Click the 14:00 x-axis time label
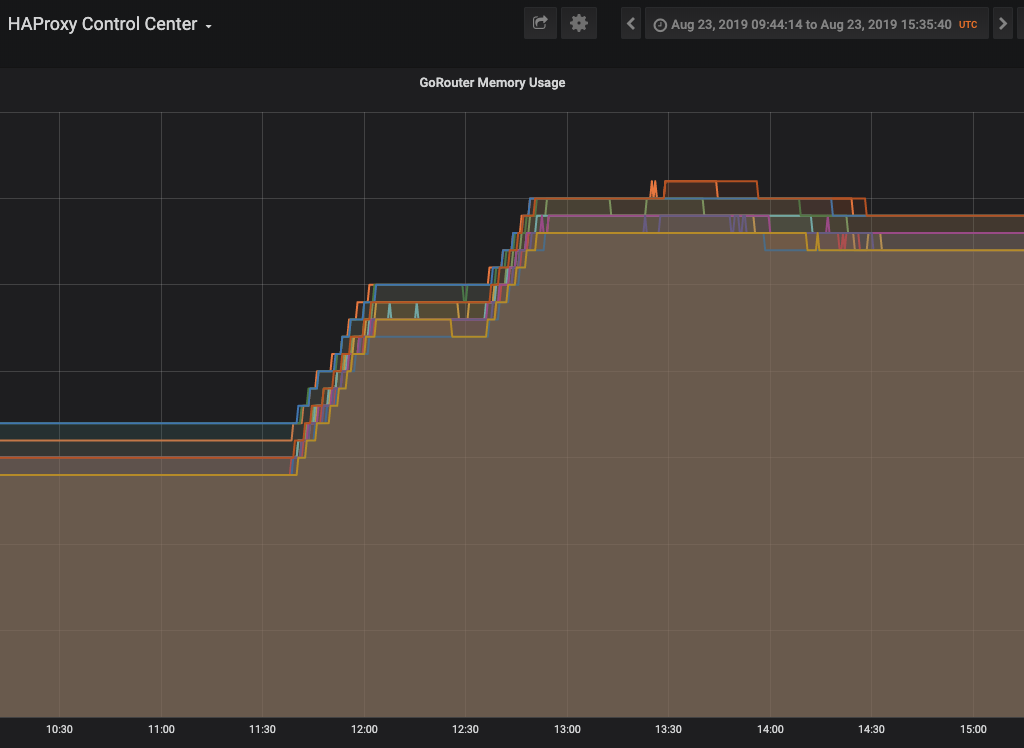This screenshot has width=1024, height=748. (x=770, y=729)
